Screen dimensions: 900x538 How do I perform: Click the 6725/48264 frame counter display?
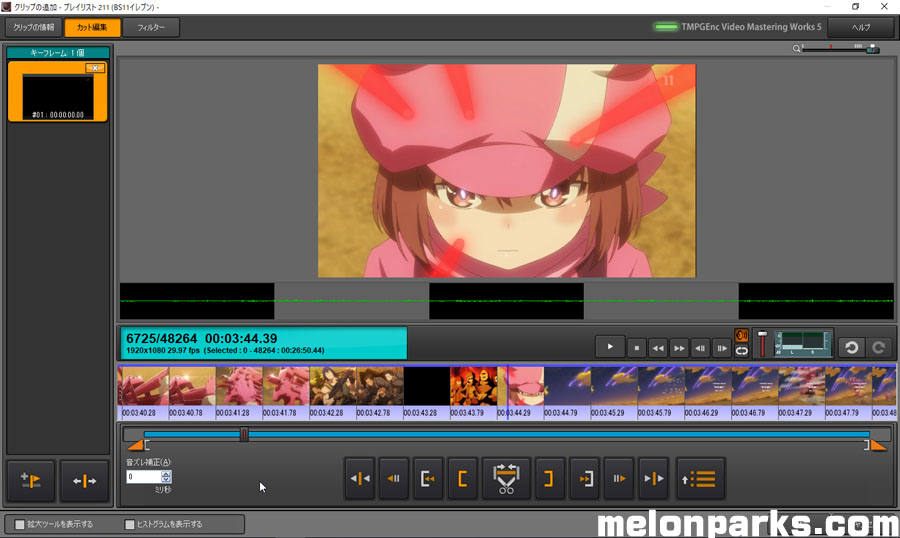tap(264, 343)
